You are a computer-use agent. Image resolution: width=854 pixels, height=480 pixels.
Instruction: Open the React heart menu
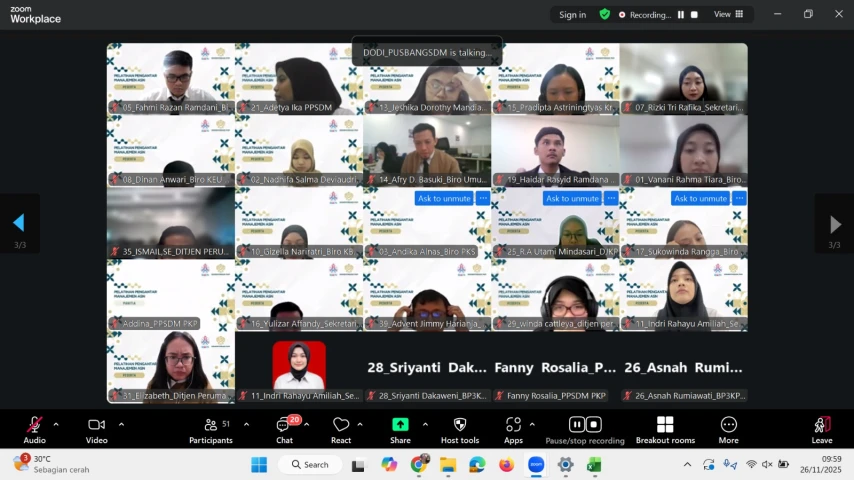pyautogui.click(x=341, y=429)
